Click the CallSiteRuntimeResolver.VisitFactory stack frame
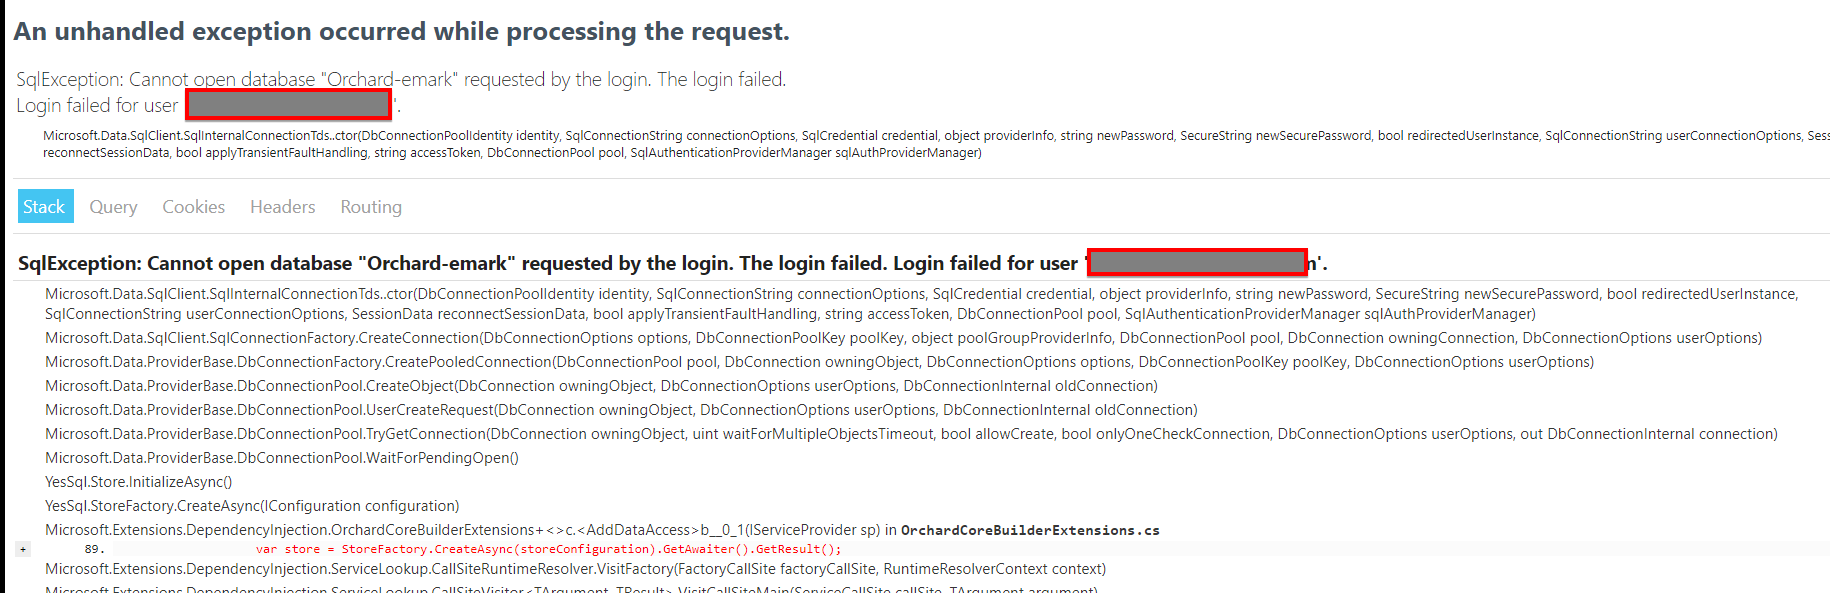This screenshot has width=1830, height=593. [x=575, y=568]
